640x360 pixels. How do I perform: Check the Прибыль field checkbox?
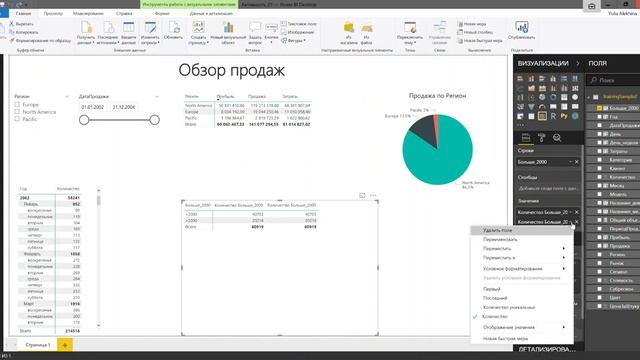pos(599,237)
